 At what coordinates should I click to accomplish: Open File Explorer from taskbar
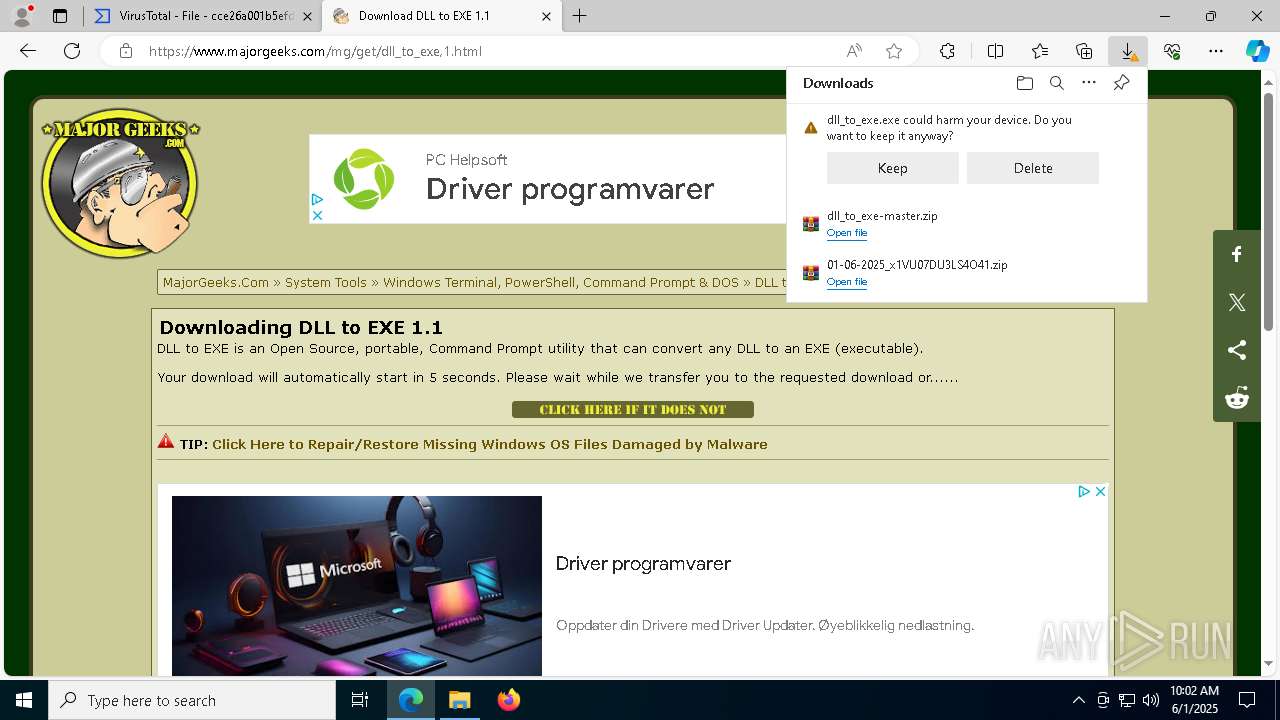click(459, 700)
